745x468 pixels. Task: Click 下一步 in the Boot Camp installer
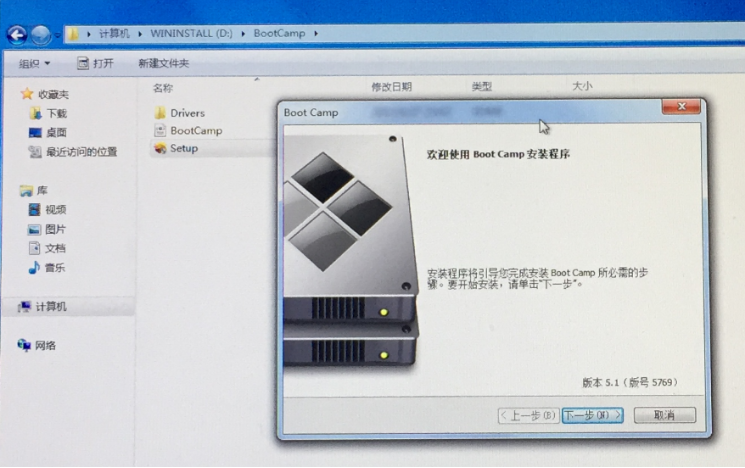(x=591, y=414)
